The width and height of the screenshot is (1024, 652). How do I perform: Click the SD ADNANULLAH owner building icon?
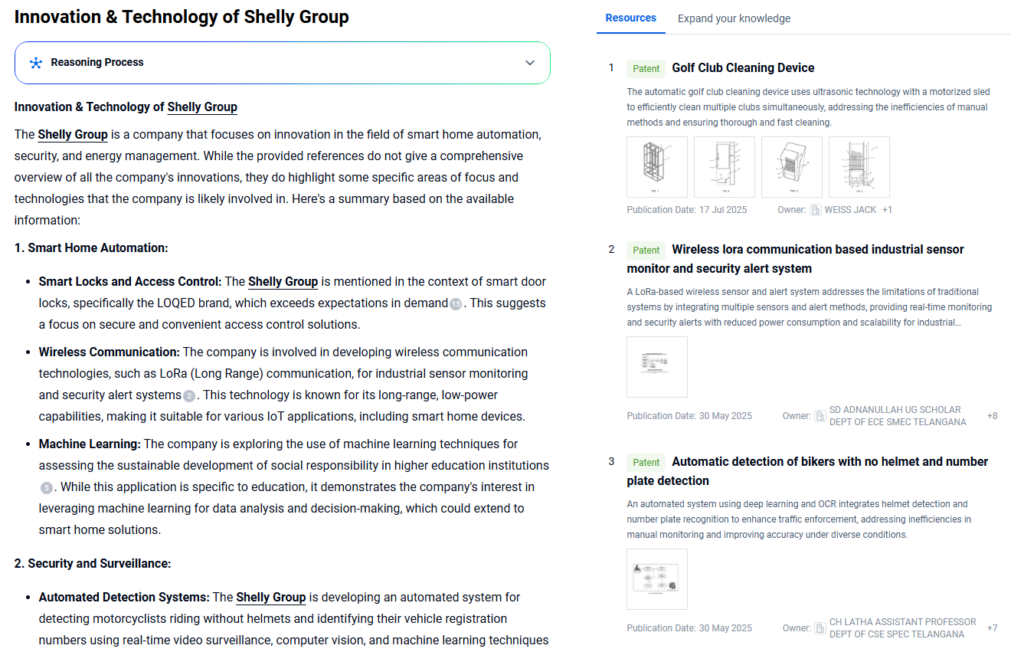(820, 416)
